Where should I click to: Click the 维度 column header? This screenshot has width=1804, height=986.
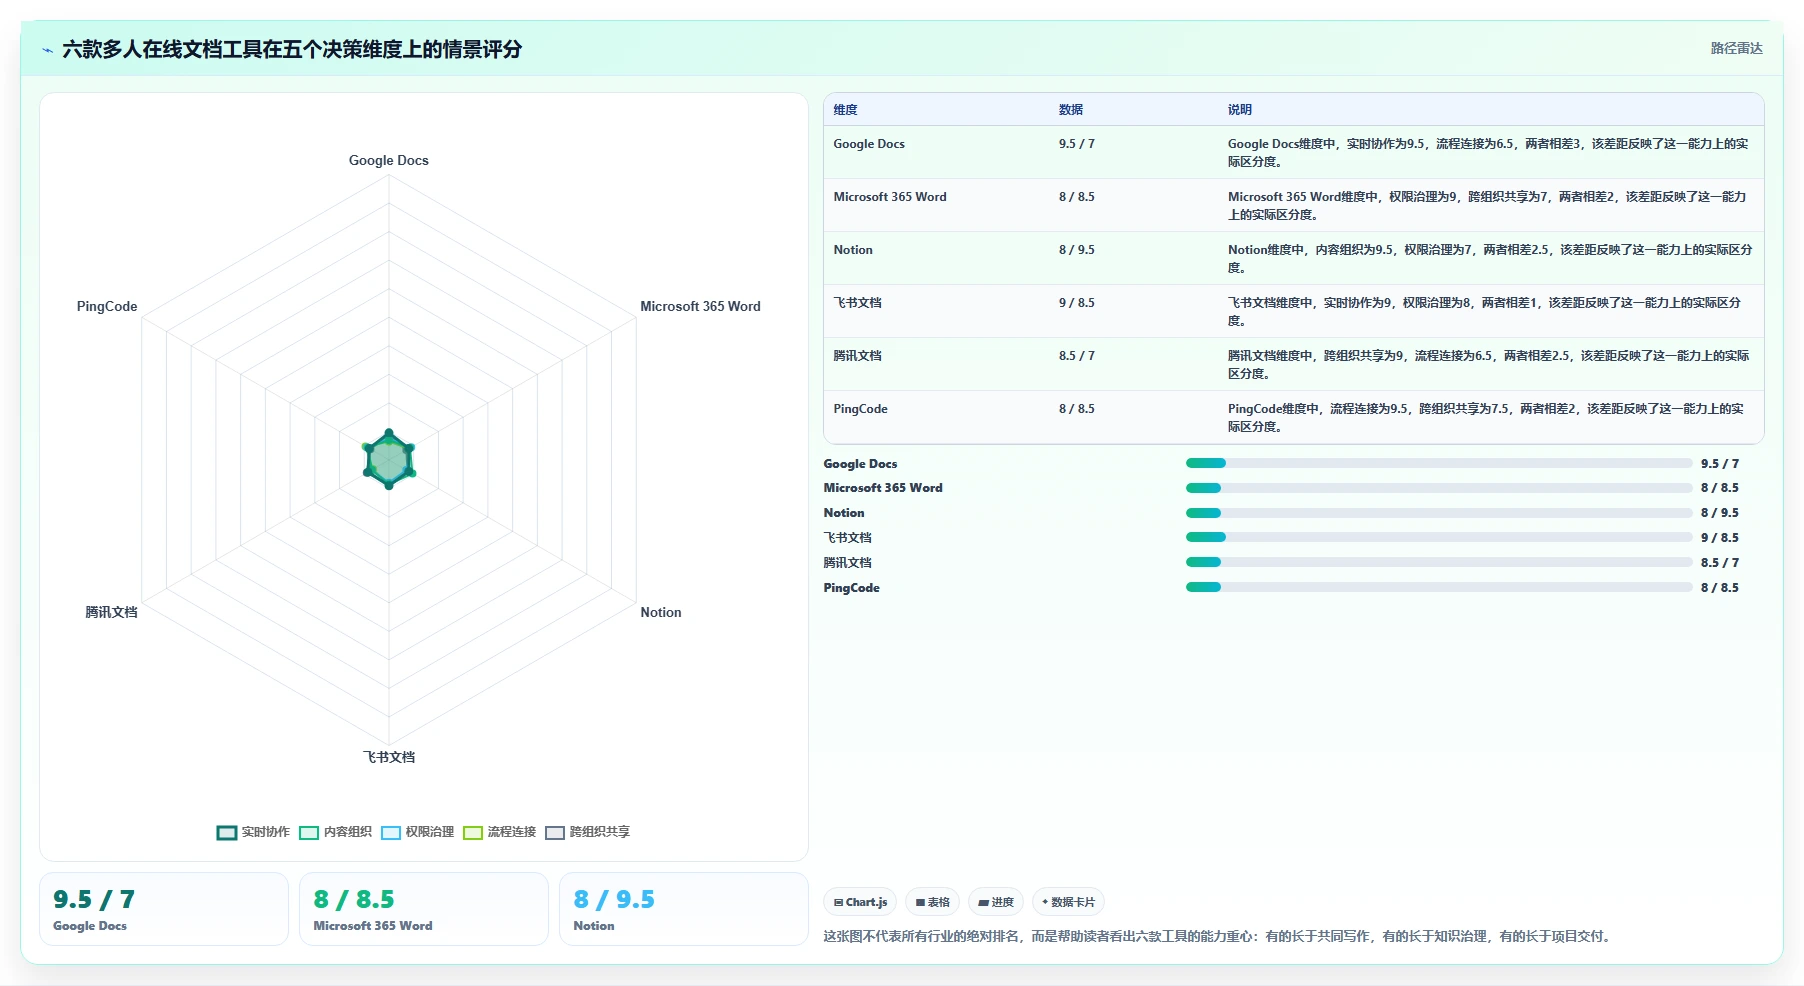(x=845, y=110)
